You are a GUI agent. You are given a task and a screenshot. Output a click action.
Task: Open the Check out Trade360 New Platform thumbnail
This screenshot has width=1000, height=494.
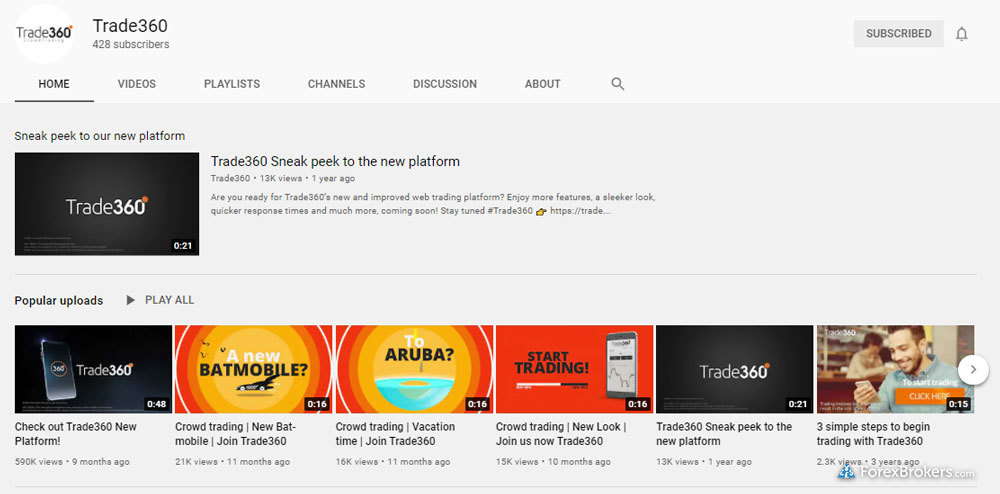93,369
